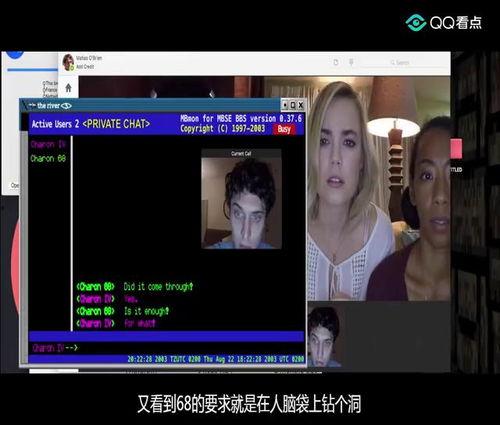Click the message "Did it come through?"
Viewport: 500px width, 425px height.
coord(158,287)
